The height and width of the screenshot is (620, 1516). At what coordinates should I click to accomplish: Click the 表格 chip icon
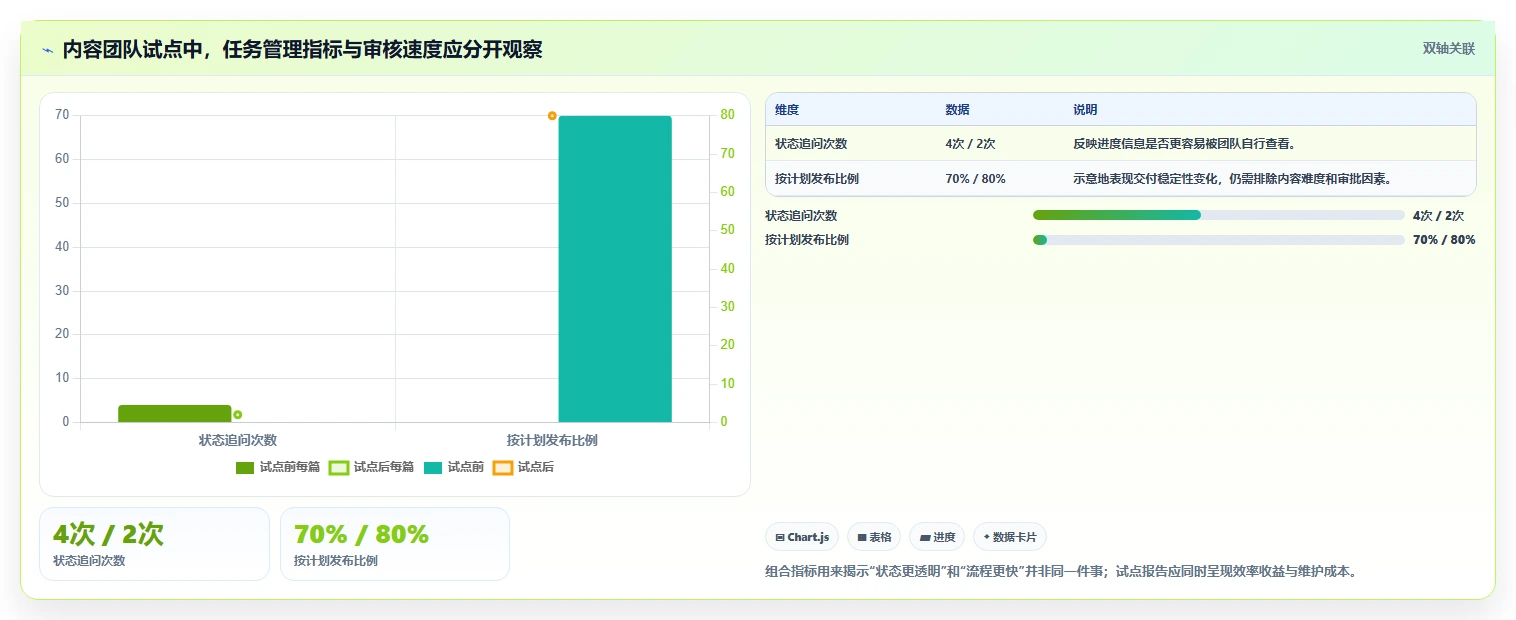[862, 538]
